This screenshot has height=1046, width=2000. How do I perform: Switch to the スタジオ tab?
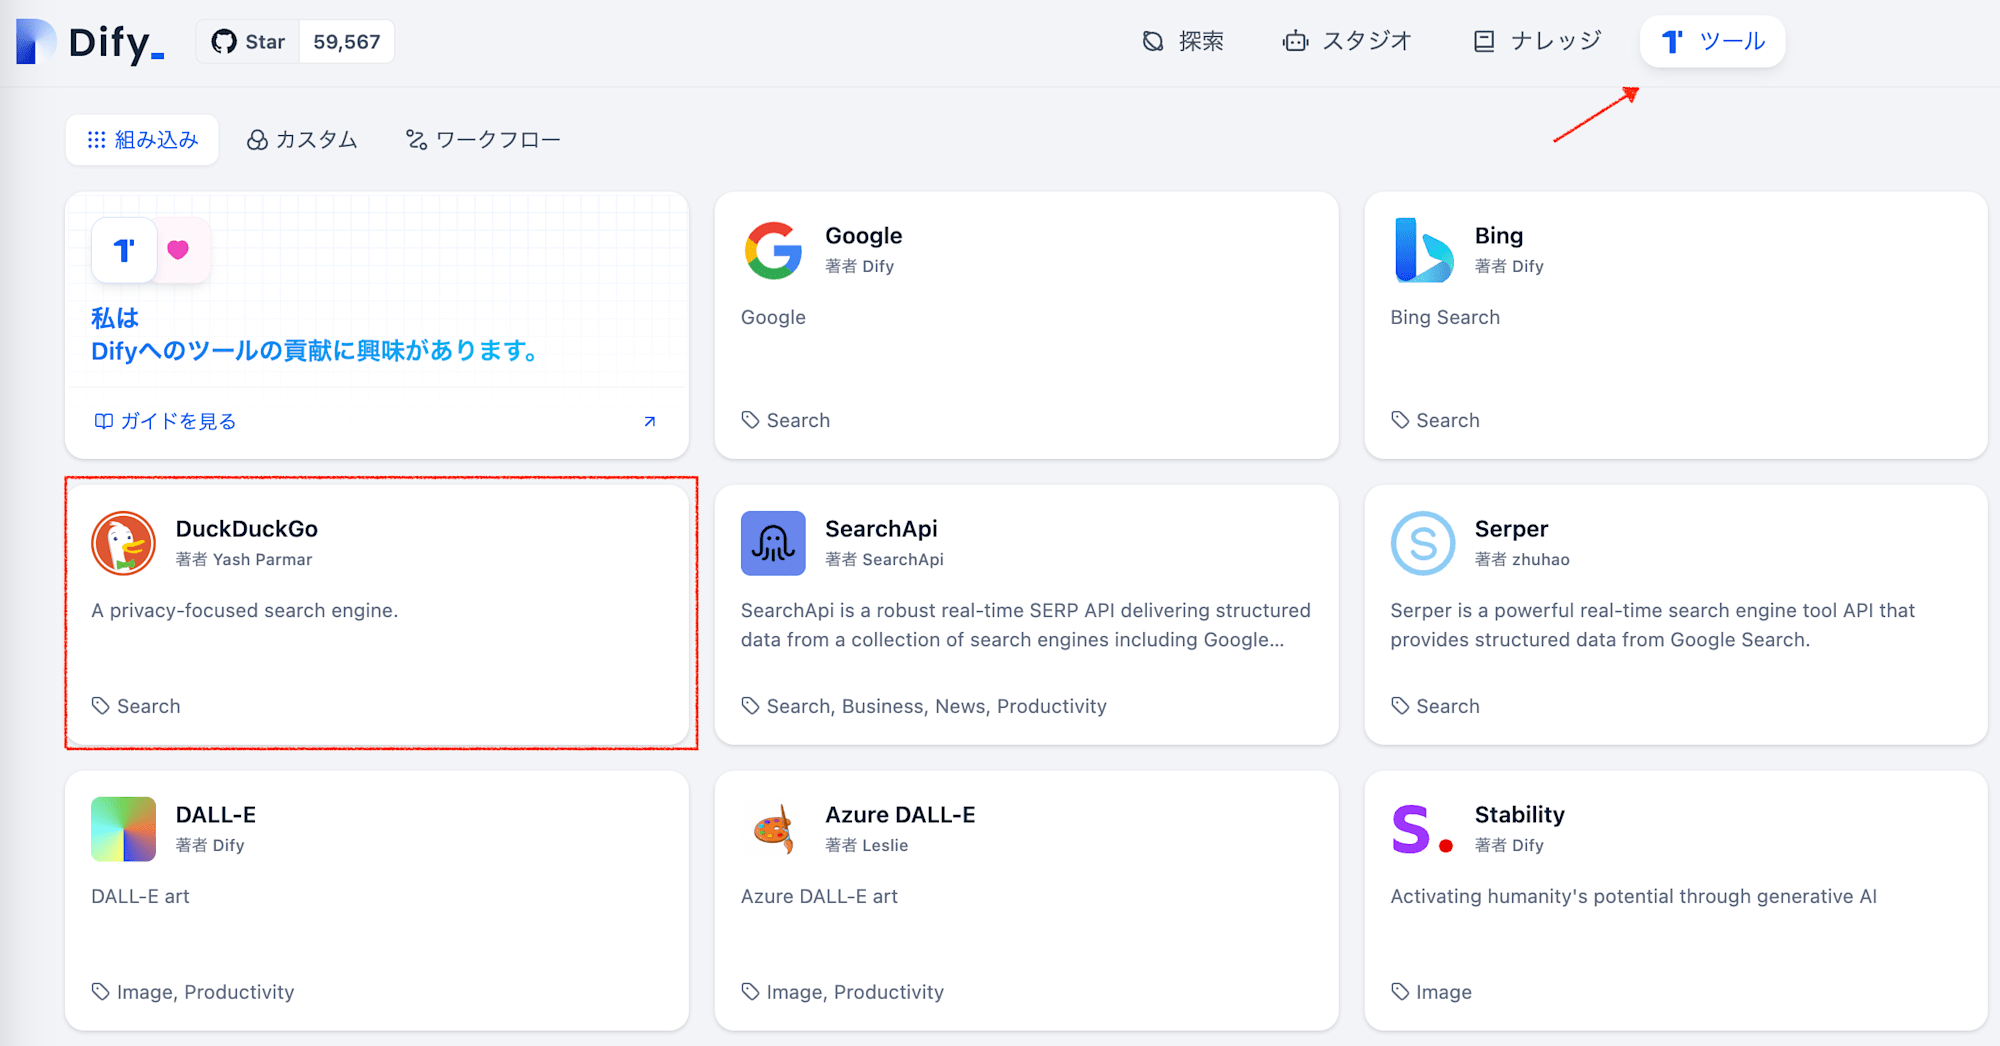(x=1346, y=41)
